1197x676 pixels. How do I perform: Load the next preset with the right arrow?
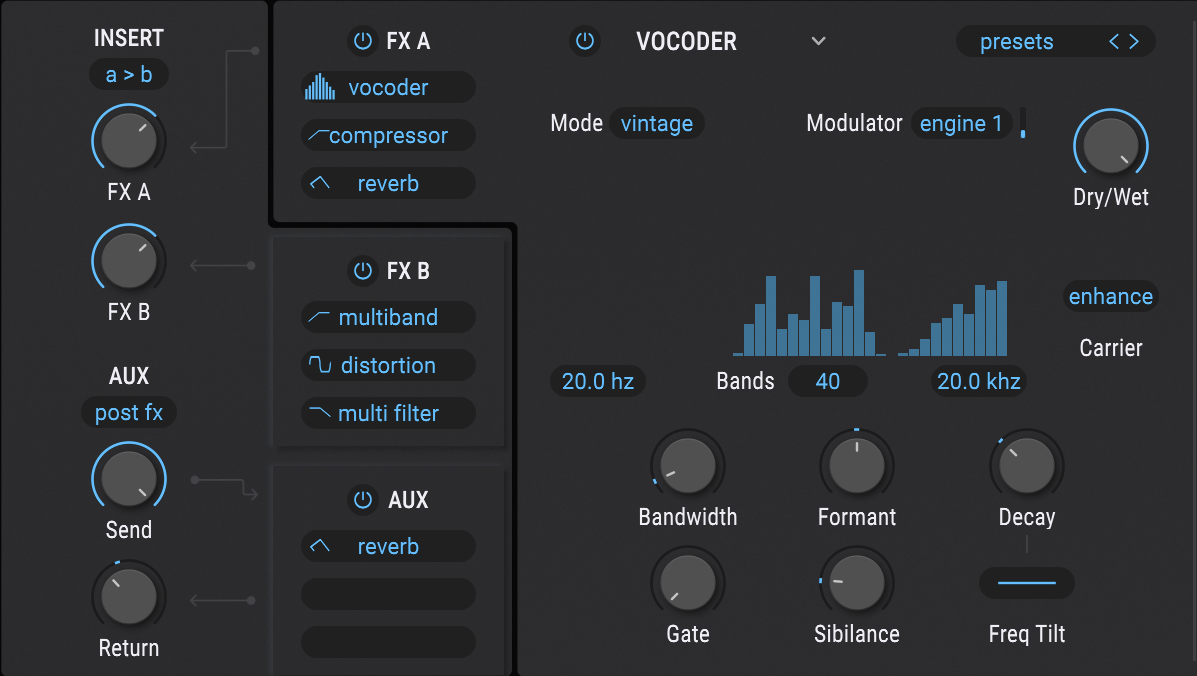pyautogui.click(x=1136, y=42)
